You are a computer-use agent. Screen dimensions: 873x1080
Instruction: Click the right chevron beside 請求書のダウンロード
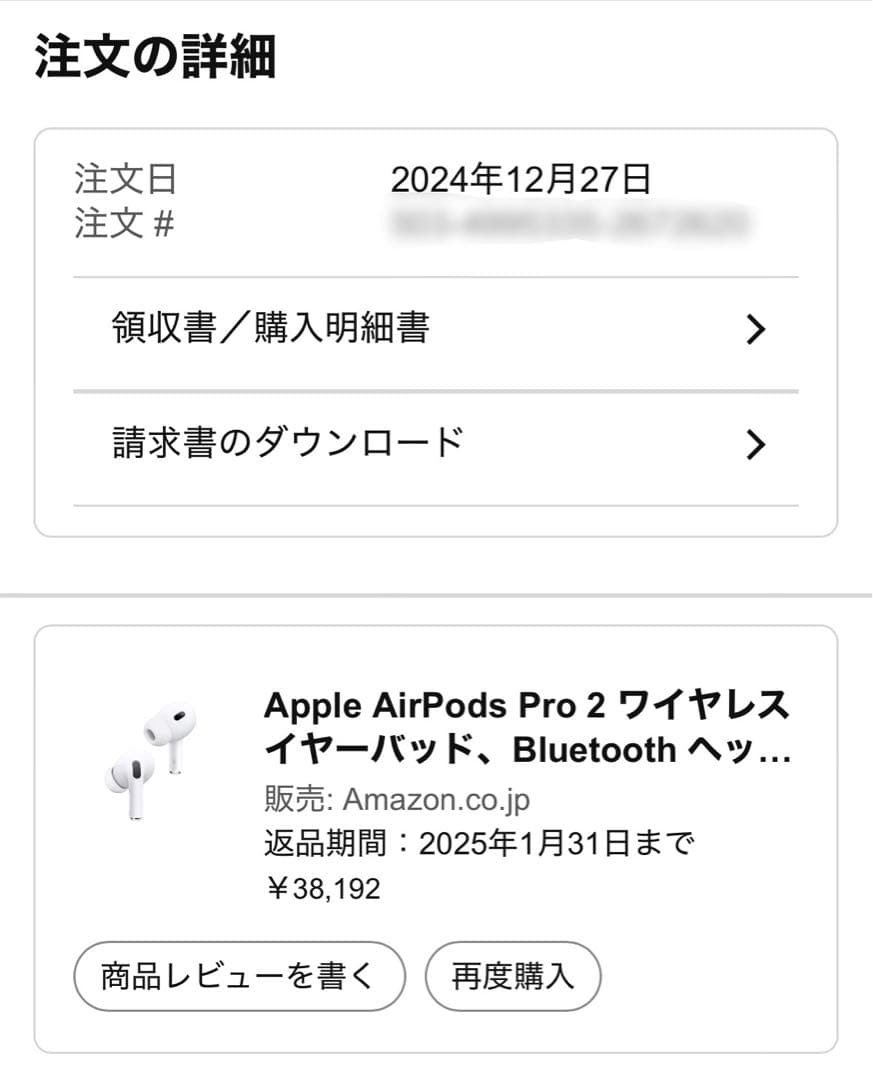(x=757, y=443)
